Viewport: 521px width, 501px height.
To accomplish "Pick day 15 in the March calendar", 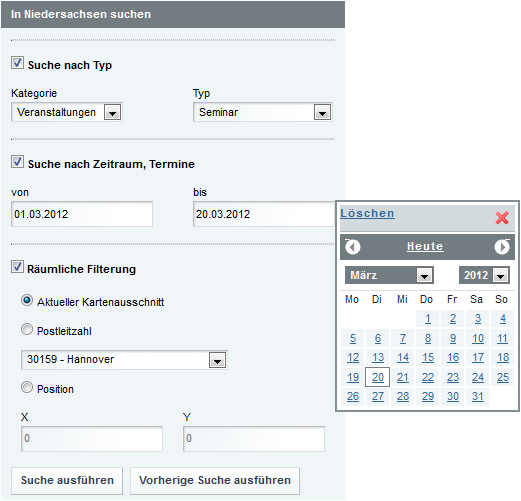I will (428, 358).
